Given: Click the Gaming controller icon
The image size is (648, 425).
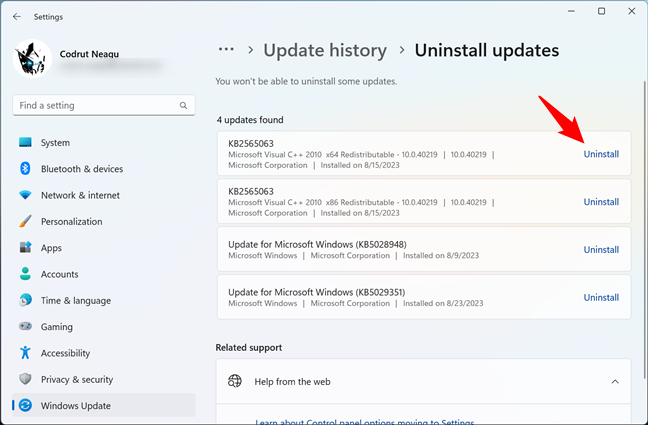Looking at the screenshot, I should pyautogui.click(x=25, y=326).
